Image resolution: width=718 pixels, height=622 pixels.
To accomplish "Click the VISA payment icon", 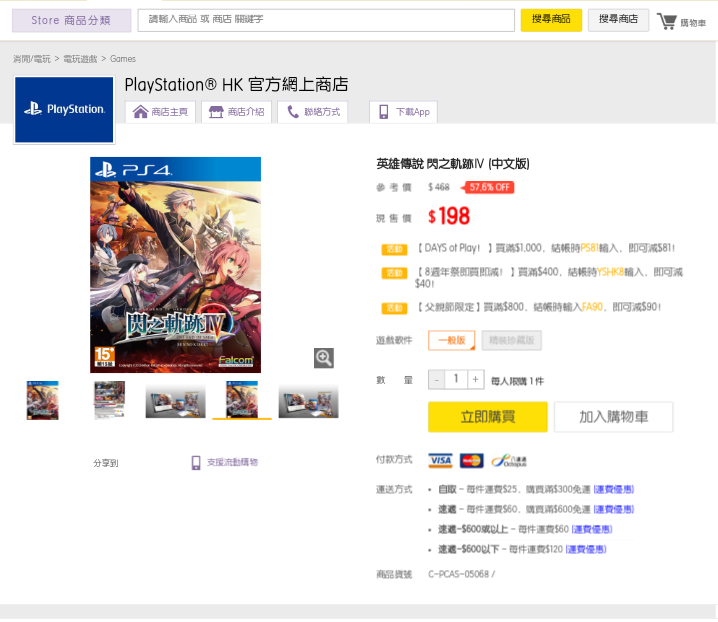I will [x=440, y=461].
